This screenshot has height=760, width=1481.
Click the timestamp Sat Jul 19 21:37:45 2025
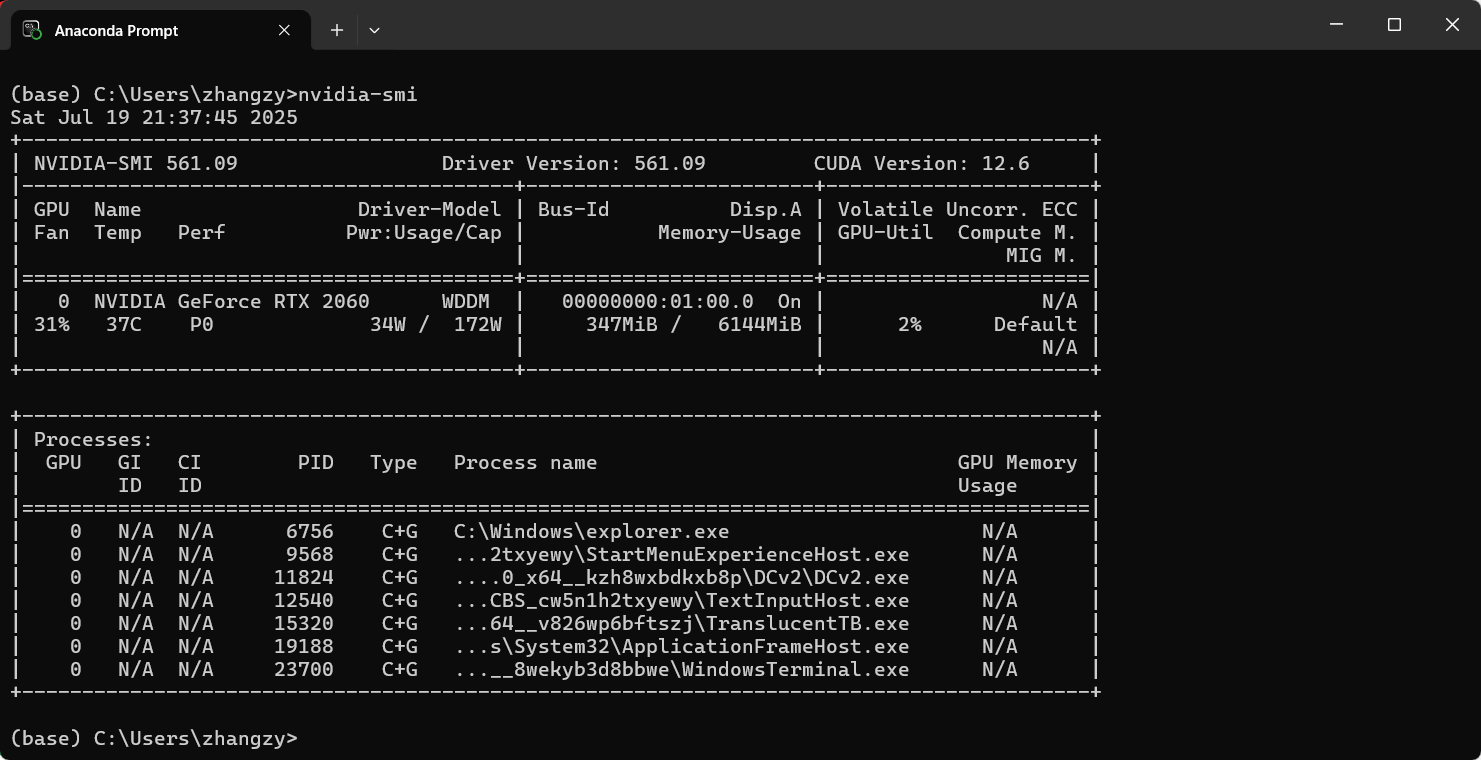point(154,117)
